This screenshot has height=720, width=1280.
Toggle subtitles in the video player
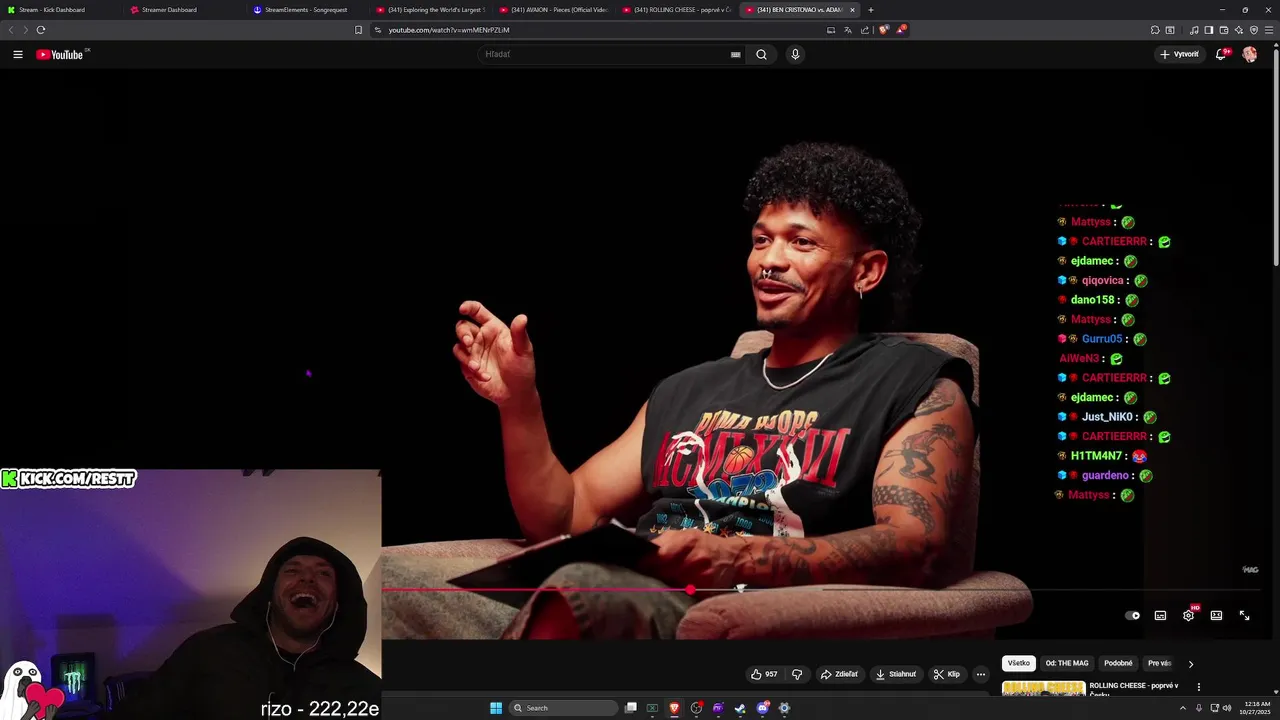click(x=1160, y=615)
